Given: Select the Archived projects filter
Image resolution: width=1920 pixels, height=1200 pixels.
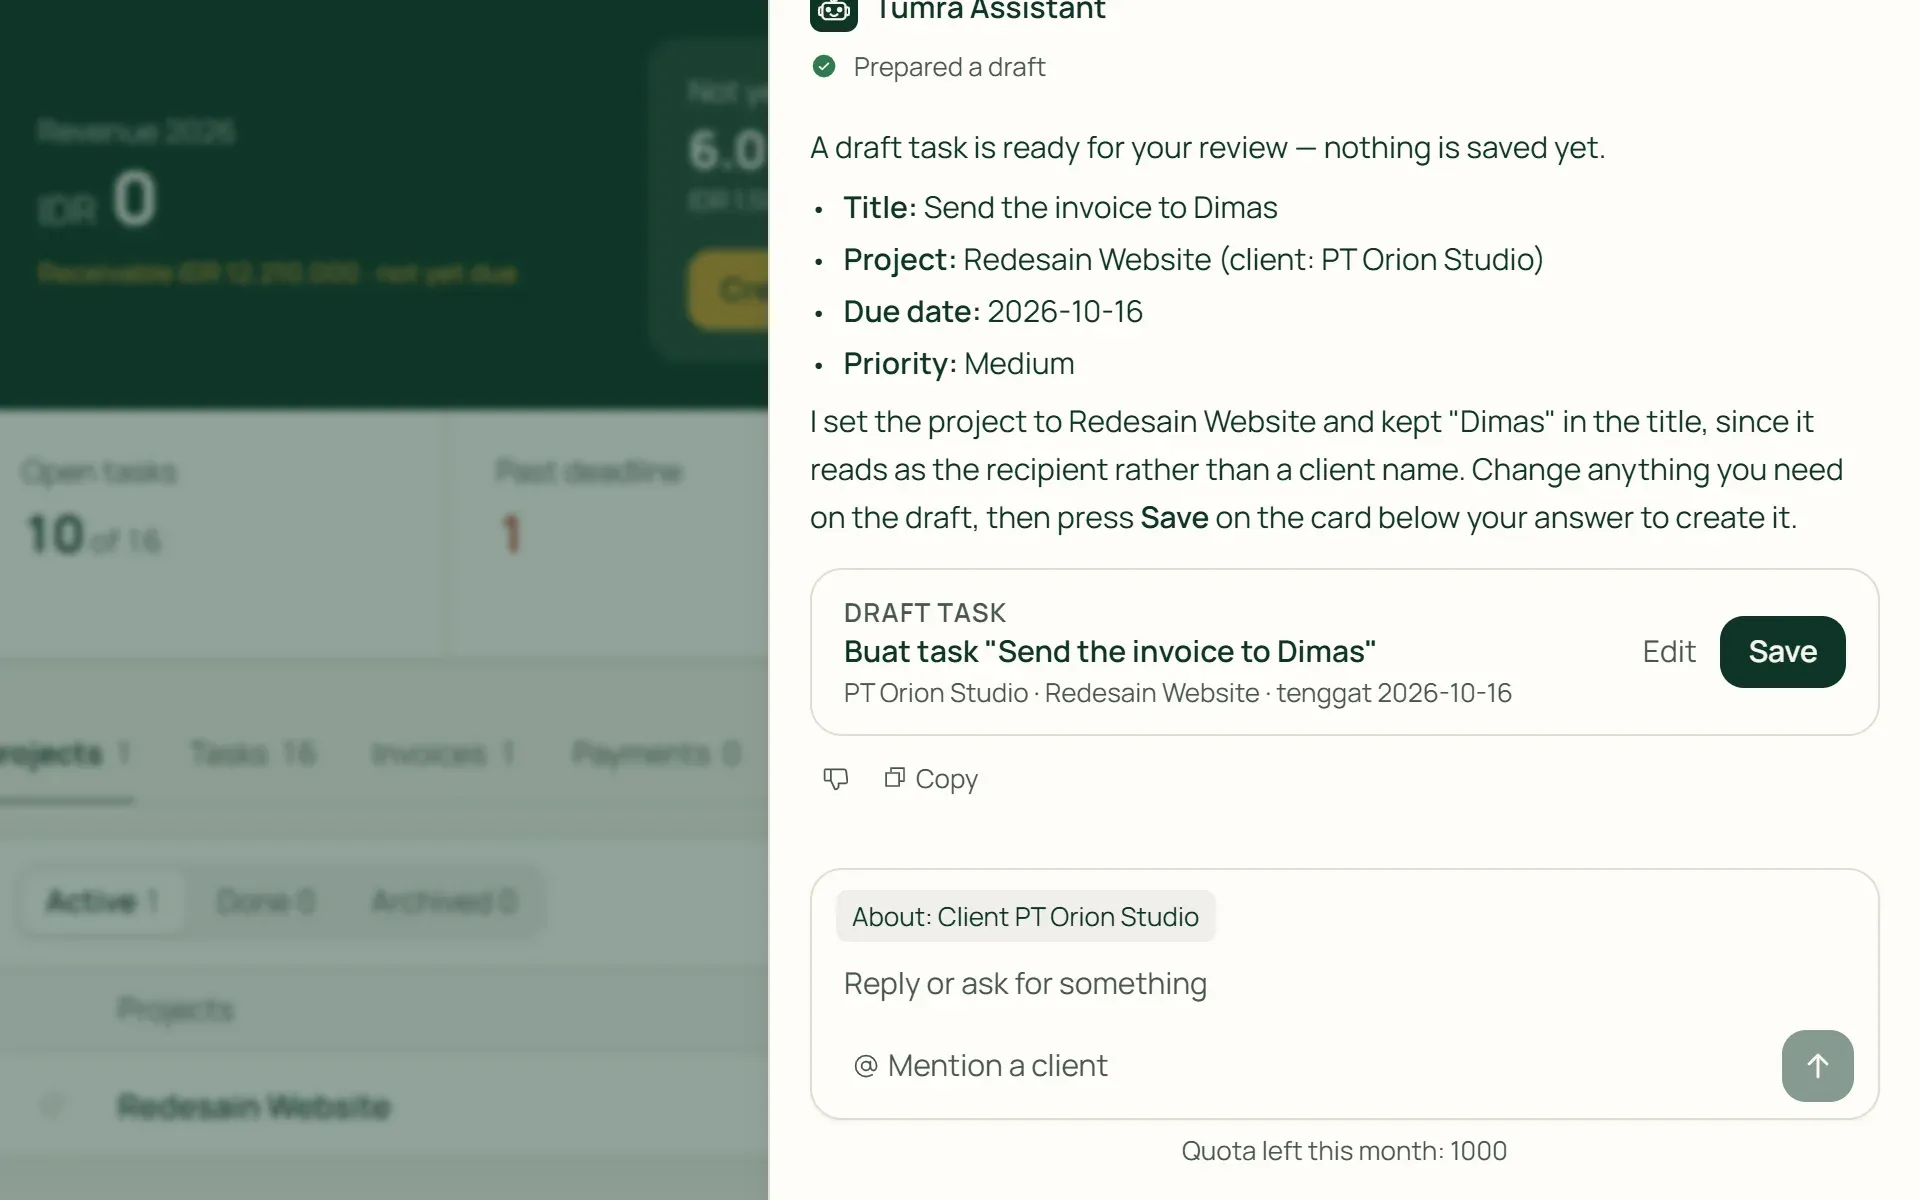Looking at the screenshot, I should (x=444, y=902).
